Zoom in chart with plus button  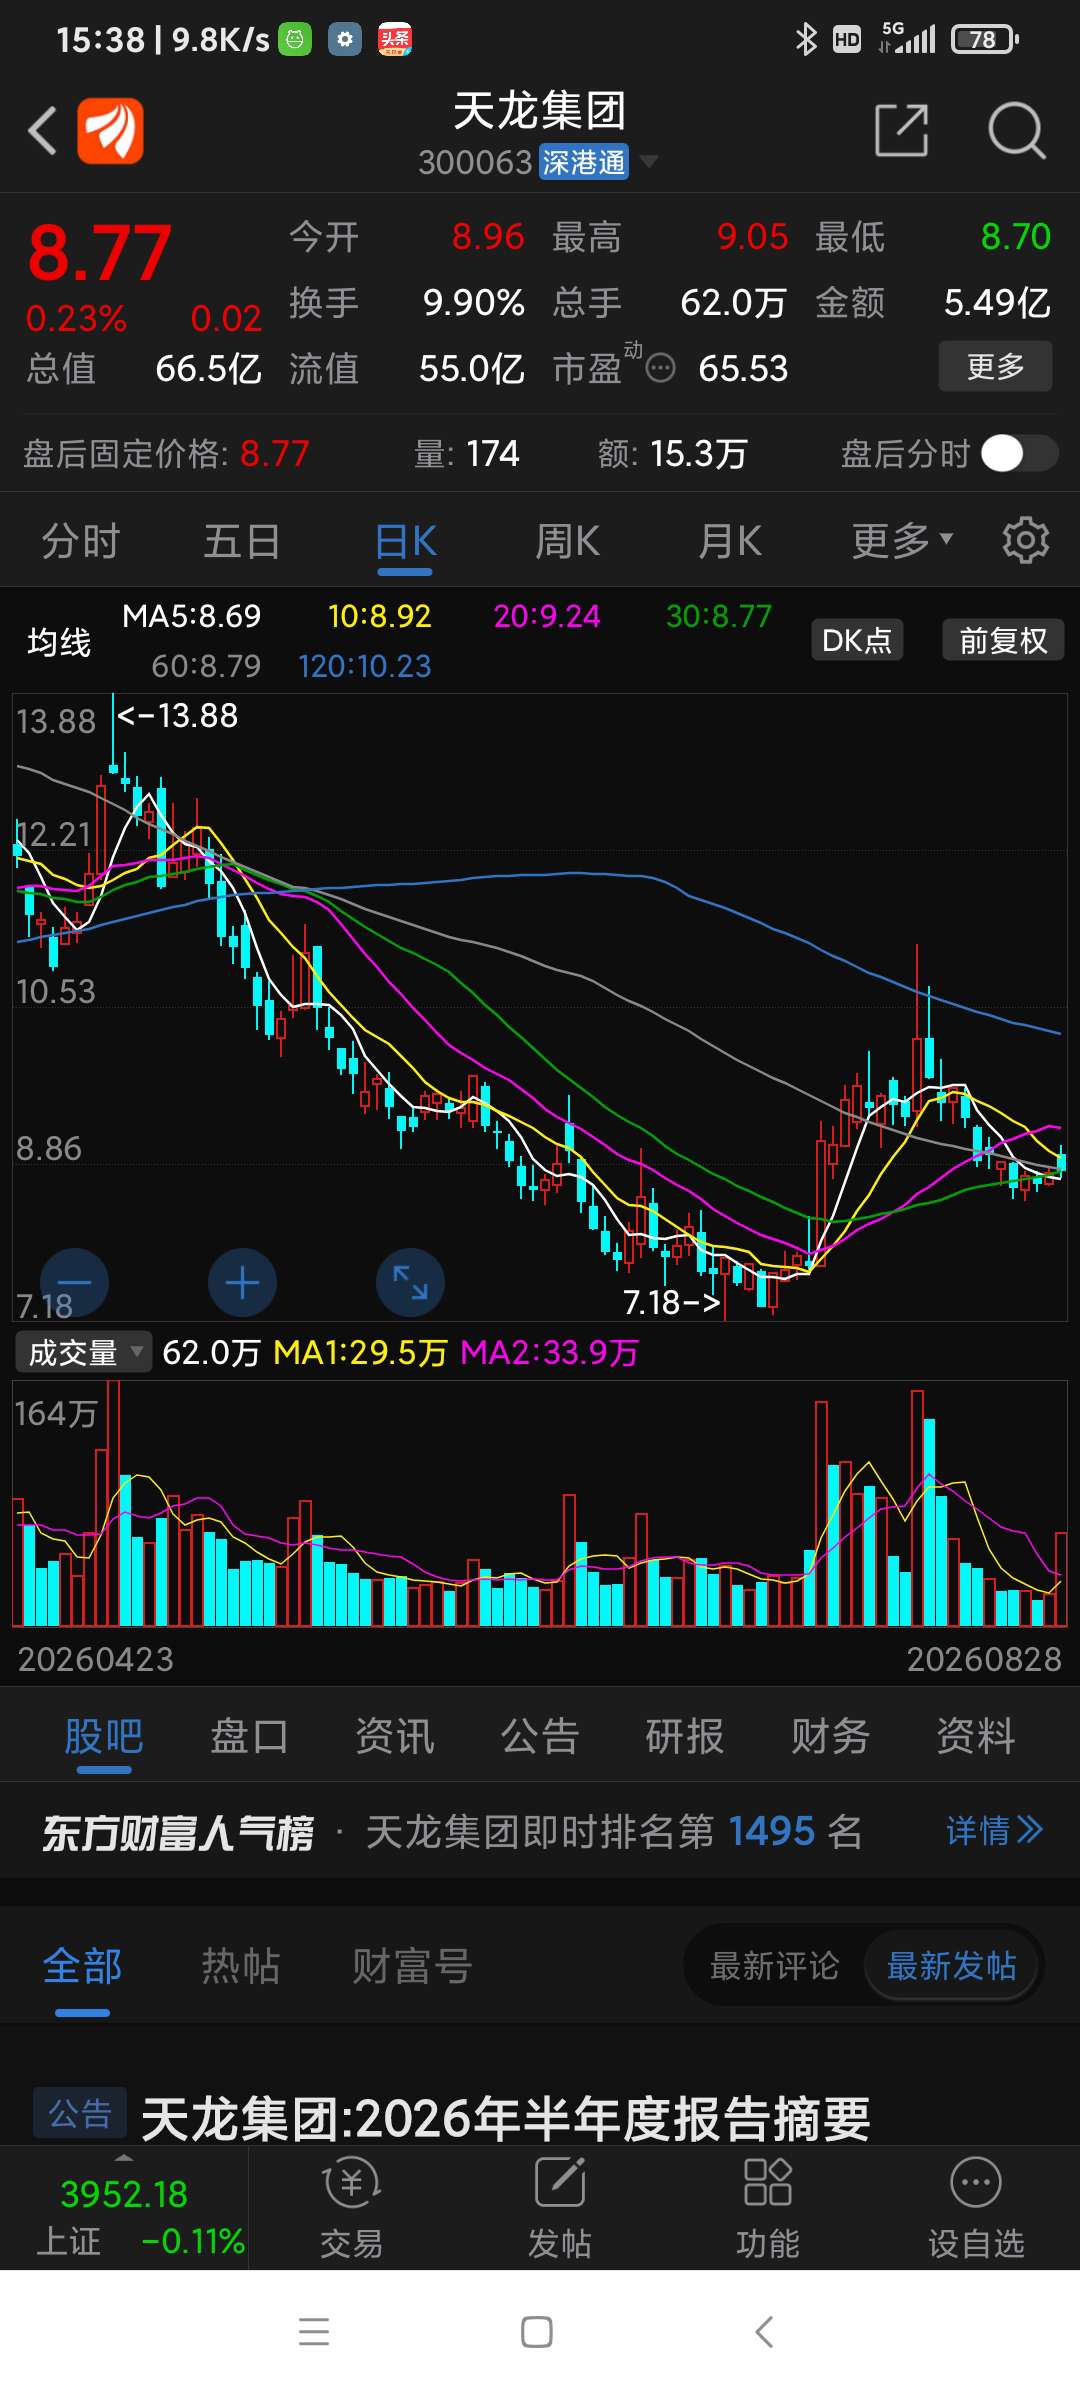click(x=242, y=1282)
